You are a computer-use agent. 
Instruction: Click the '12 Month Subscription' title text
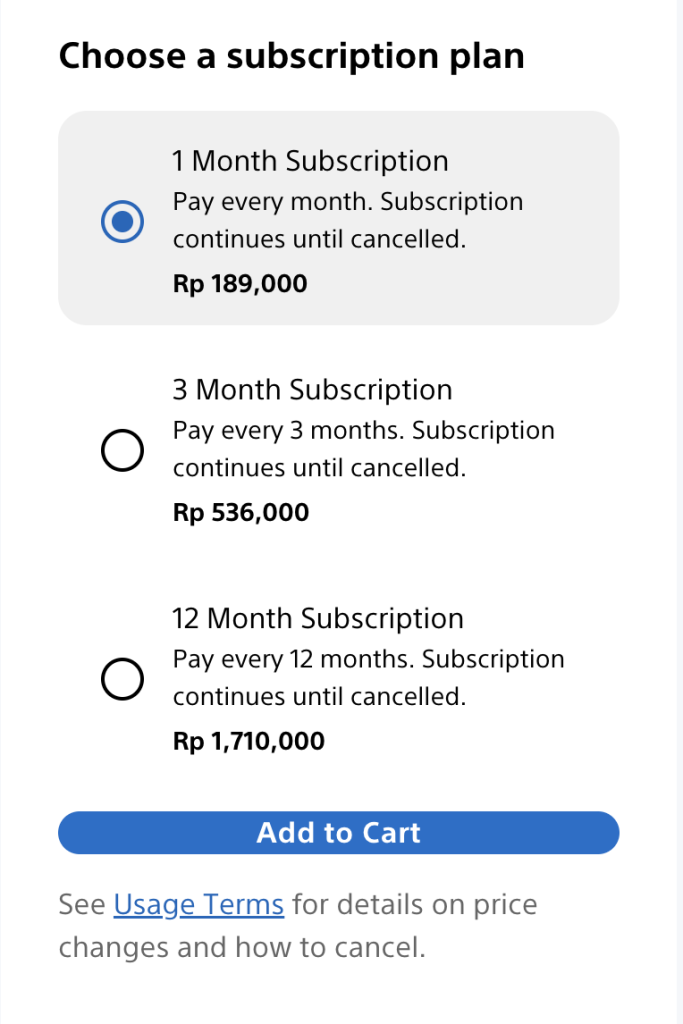[x=318, y=618]
